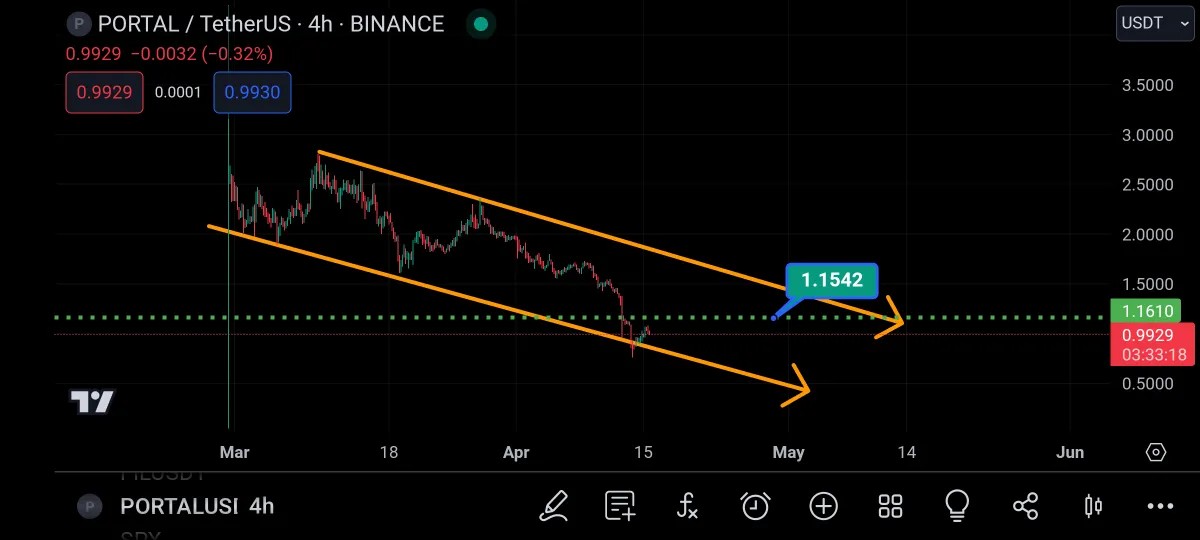The height and width of the screenshot is (540, 1200).
Task: Open the USDT currency dropdown
Action: (x=1155, y=23)
